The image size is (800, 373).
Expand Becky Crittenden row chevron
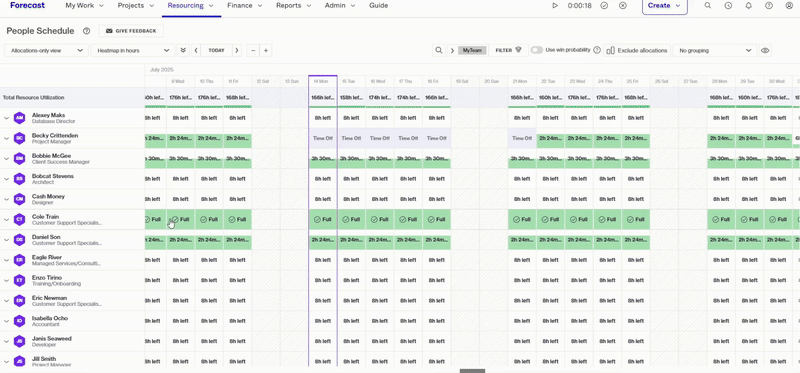coord(7,138)
